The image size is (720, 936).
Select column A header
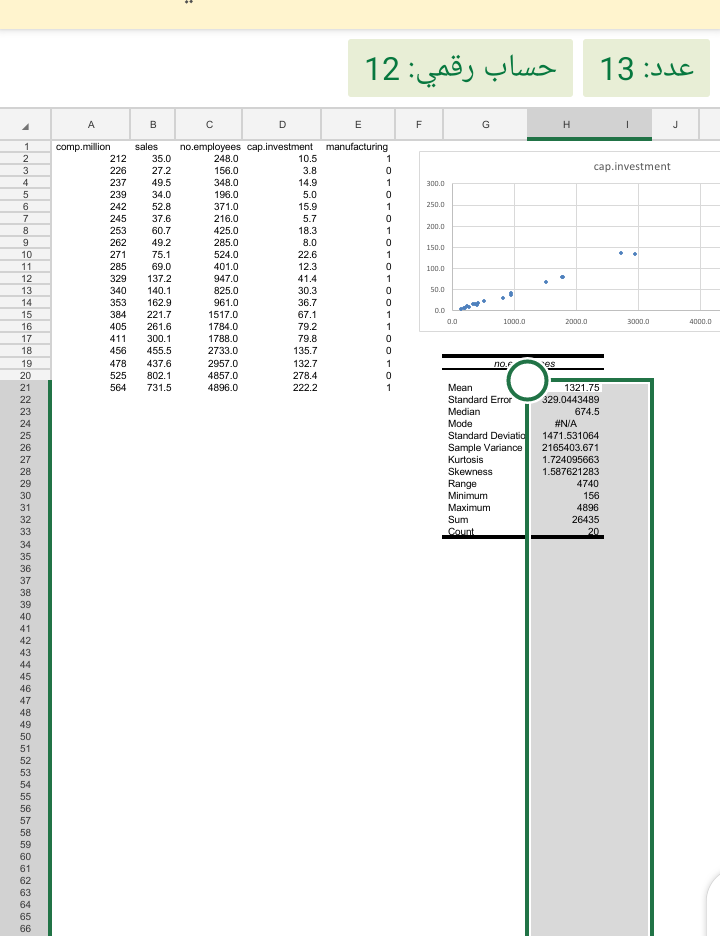click(91, 124)
